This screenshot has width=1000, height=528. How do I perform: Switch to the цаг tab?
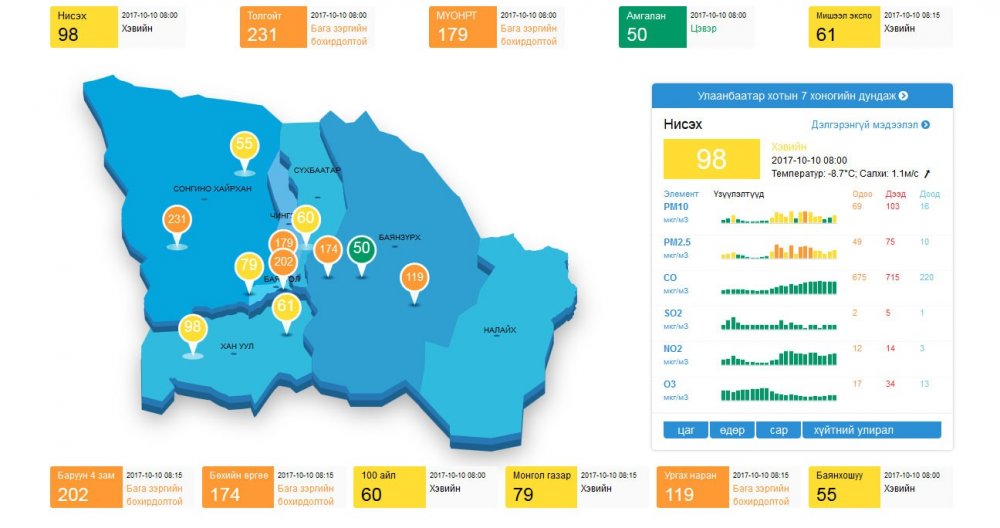[x=686, y=430]
